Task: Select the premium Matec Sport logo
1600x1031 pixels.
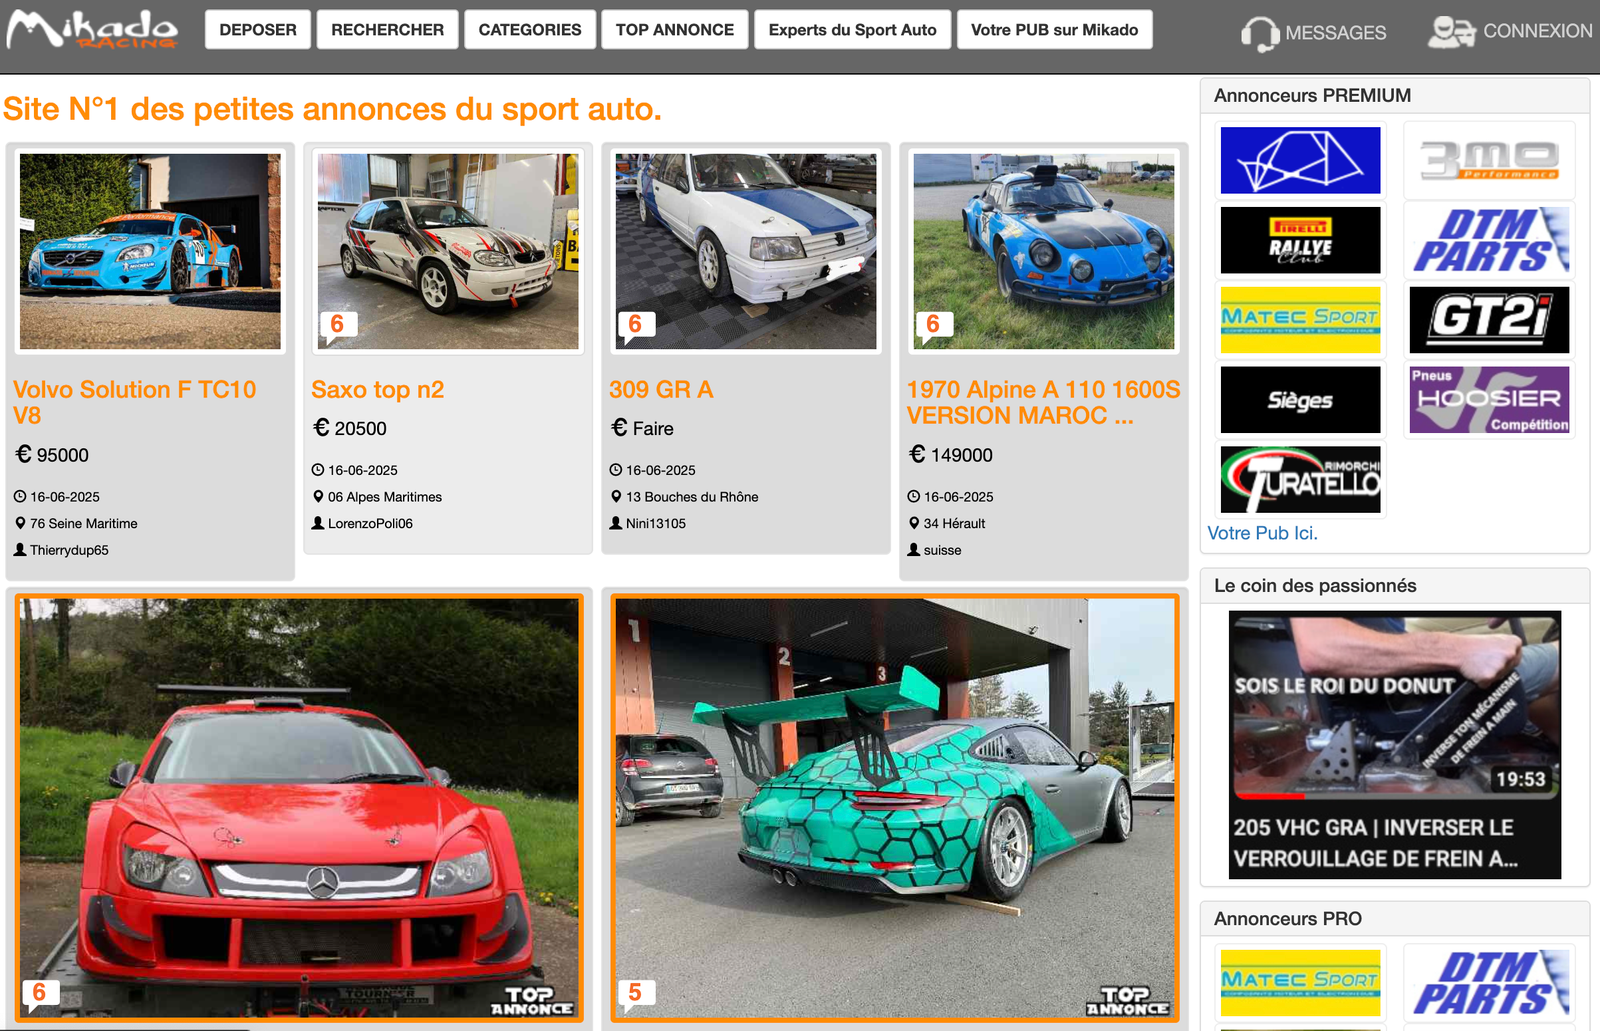Action: (x=1300, y=320)
